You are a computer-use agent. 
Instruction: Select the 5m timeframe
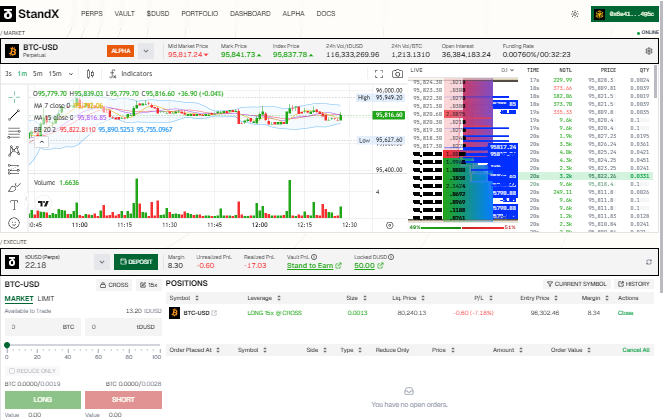[38, 74]
